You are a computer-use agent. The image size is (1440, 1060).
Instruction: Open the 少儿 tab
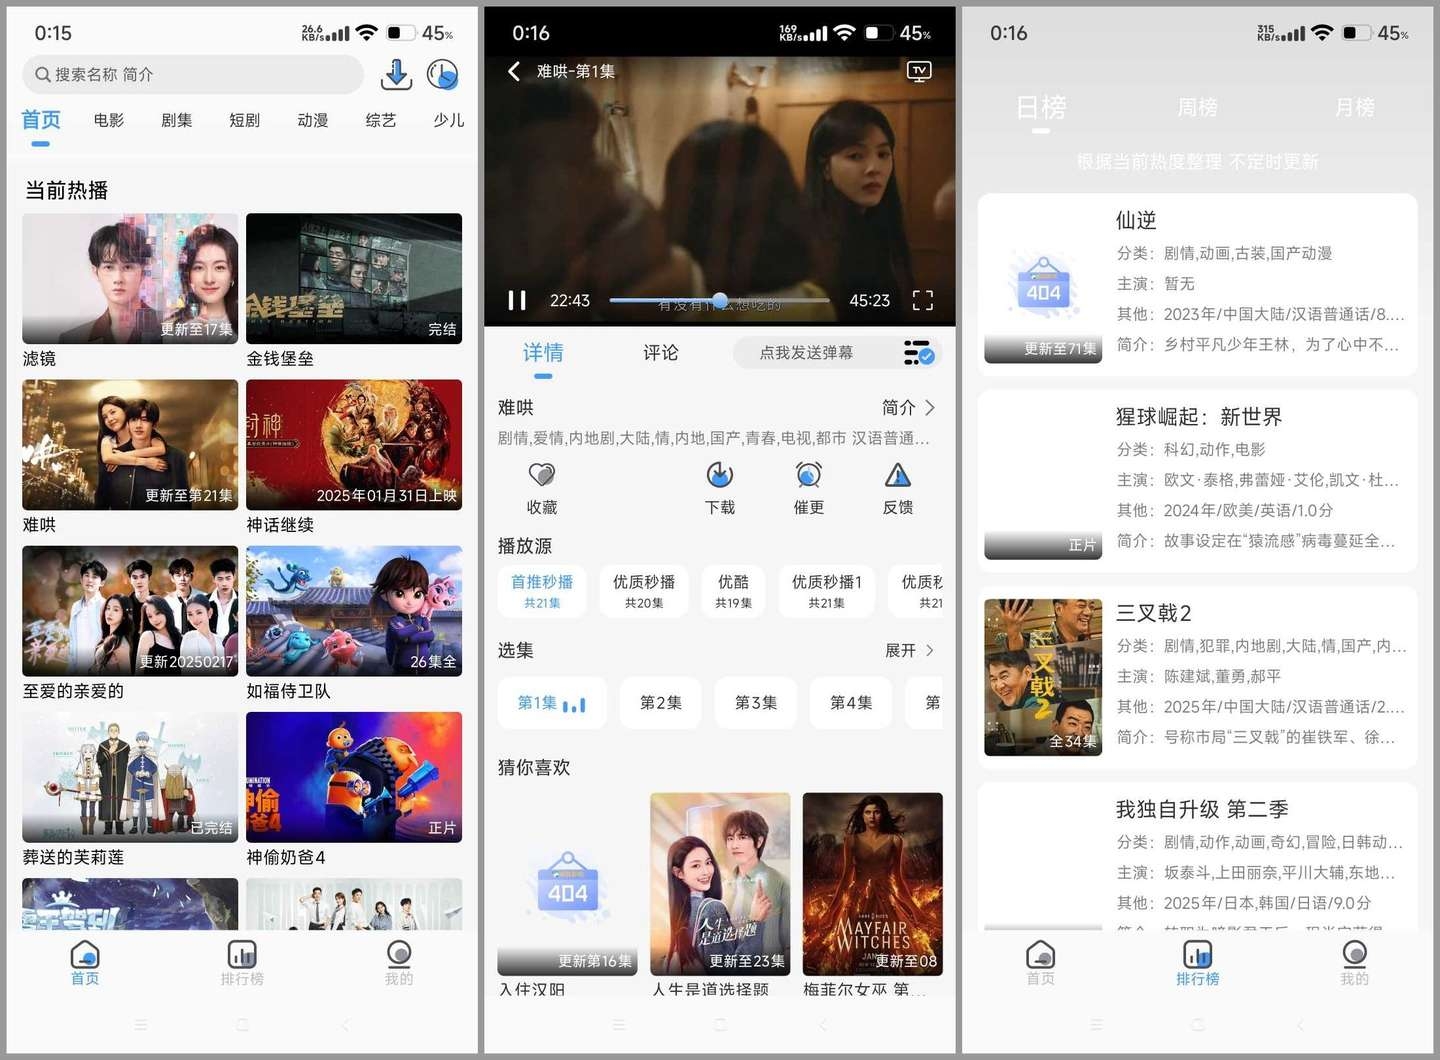coord(448,120)
